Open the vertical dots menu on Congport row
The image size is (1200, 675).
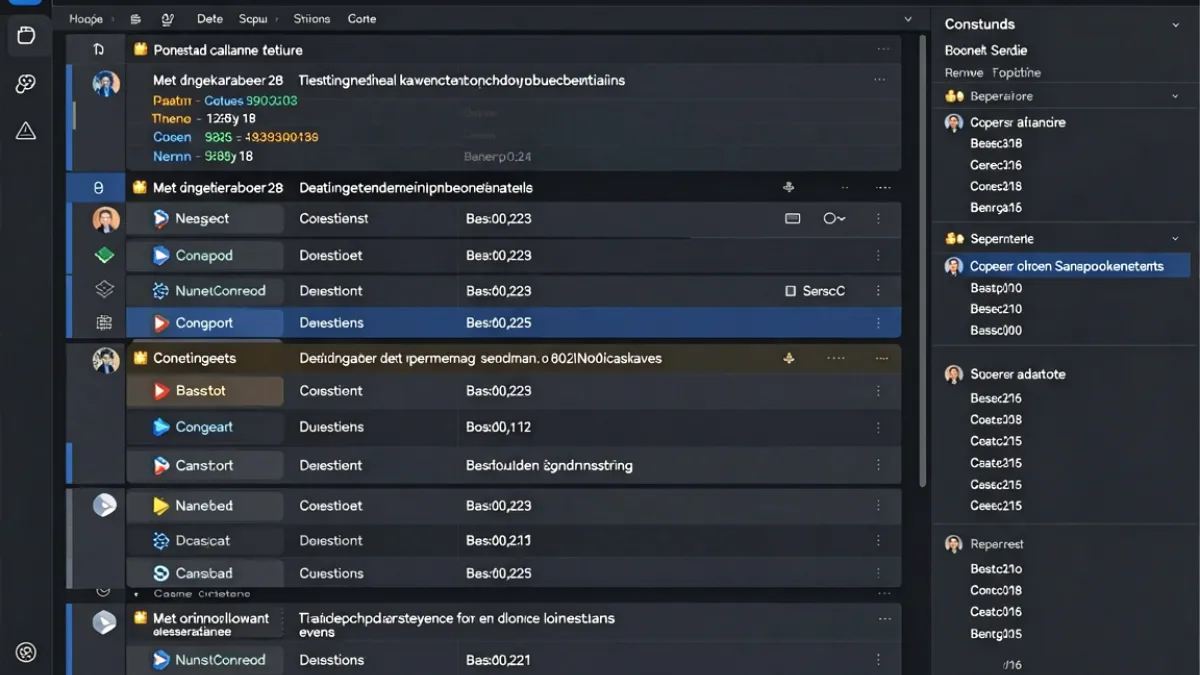[x=878, y=323]
